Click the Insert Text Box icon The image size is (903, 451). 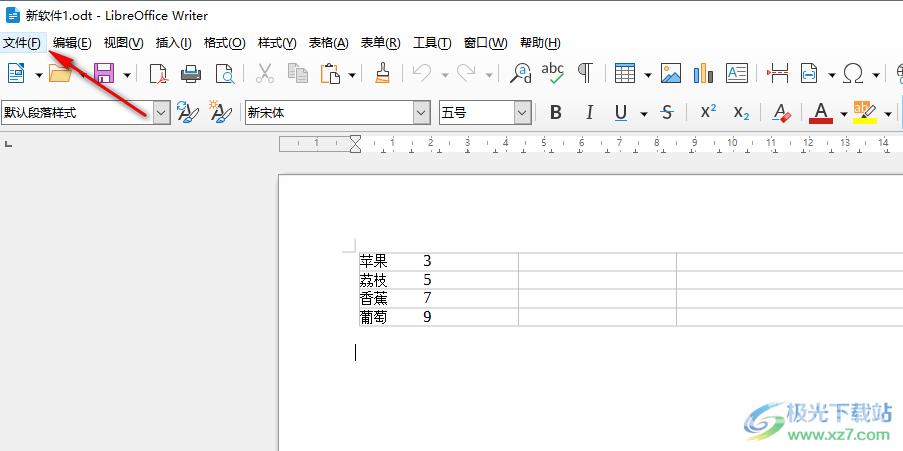click(x=737, y=74)
